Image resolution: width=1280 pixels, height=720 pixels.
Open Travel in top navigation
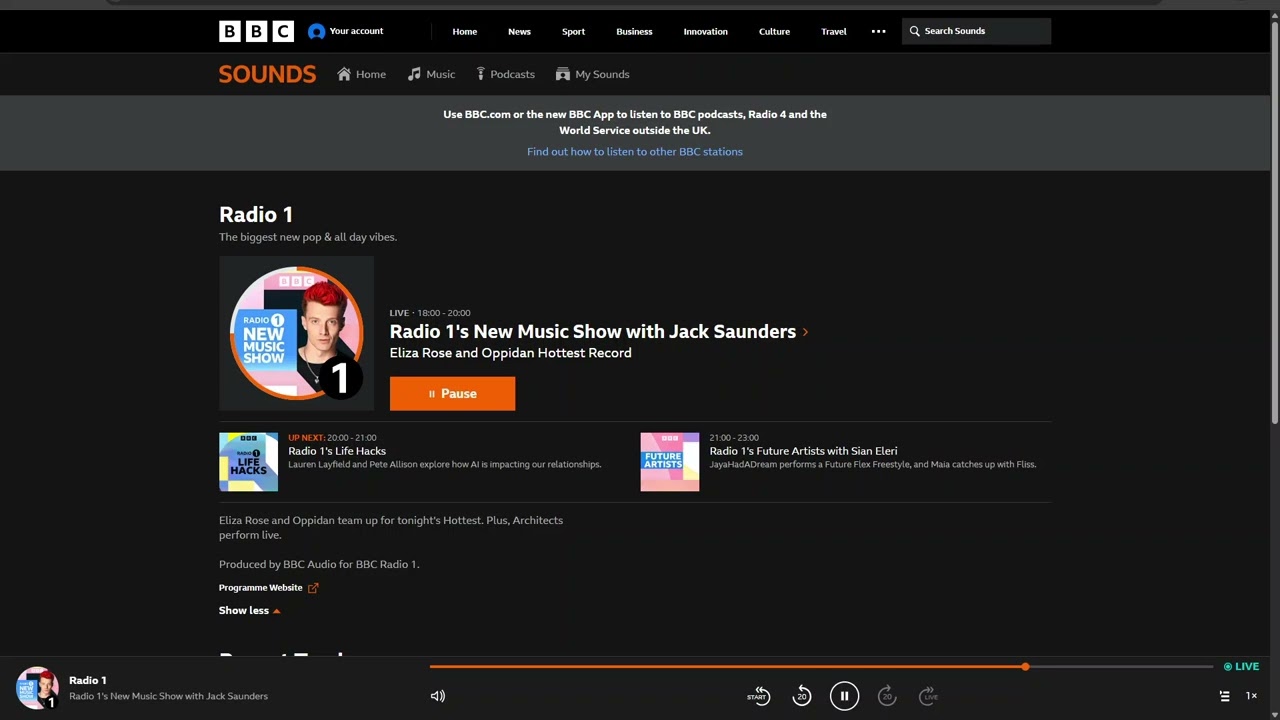click(833, 31)
